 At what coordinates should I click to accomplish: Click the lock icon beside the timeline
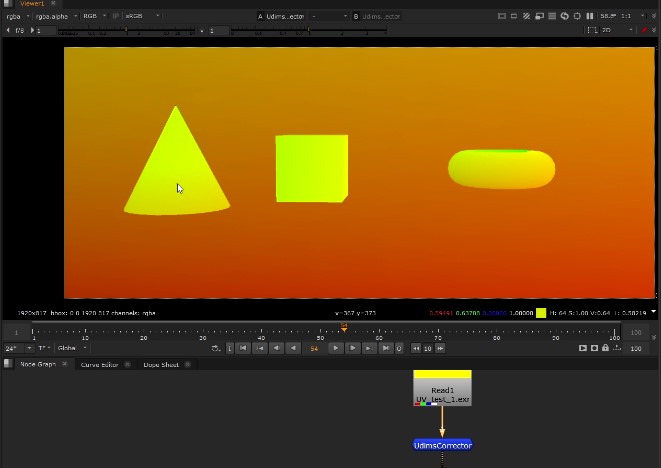tap(605, 348)
